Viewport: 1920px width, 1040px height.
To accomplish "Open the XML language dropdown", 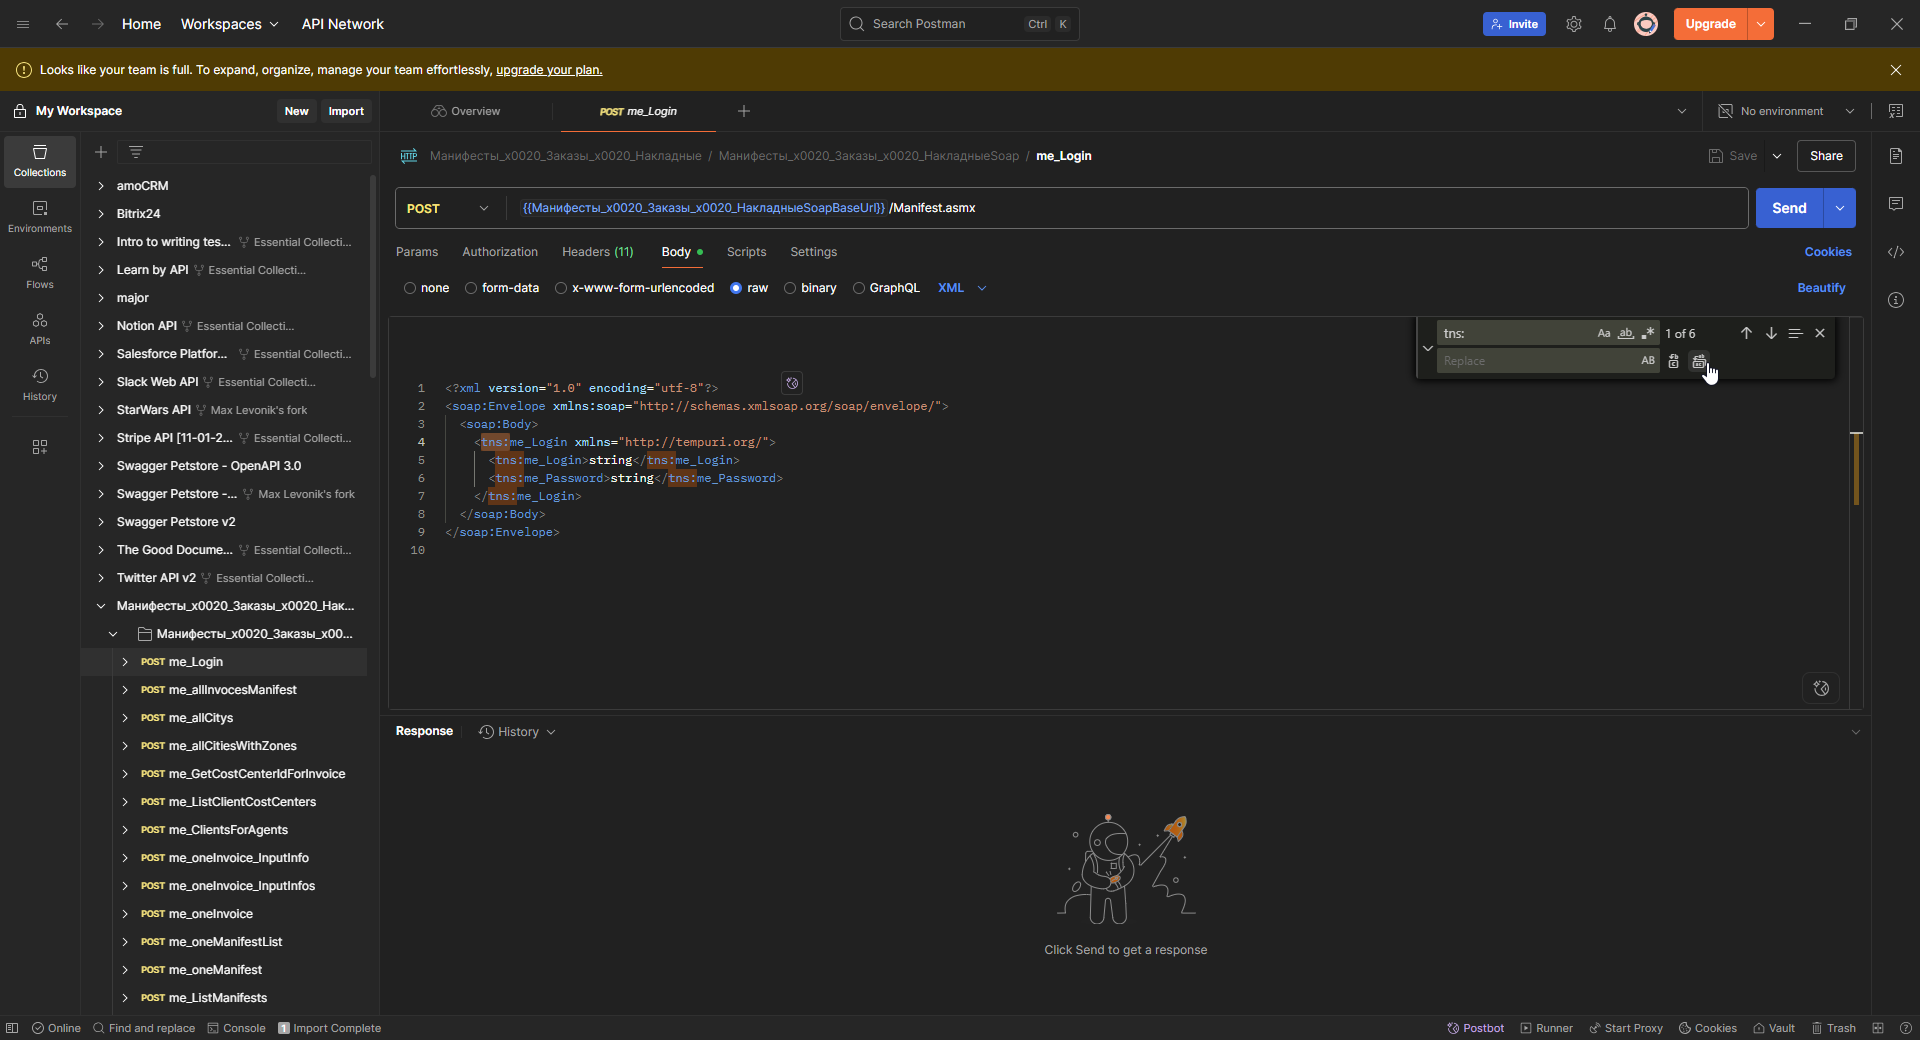I will pos(962,288).
